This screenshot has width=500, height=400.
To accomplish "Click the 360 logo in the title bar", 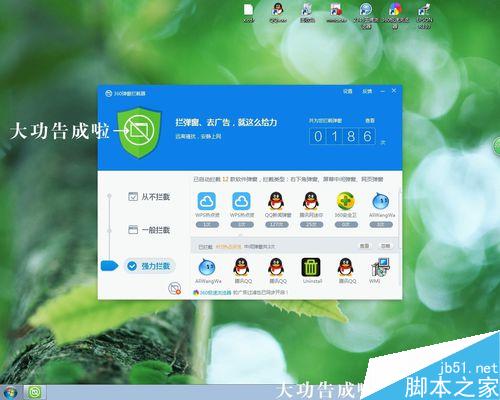I will [x=108, y=93].
